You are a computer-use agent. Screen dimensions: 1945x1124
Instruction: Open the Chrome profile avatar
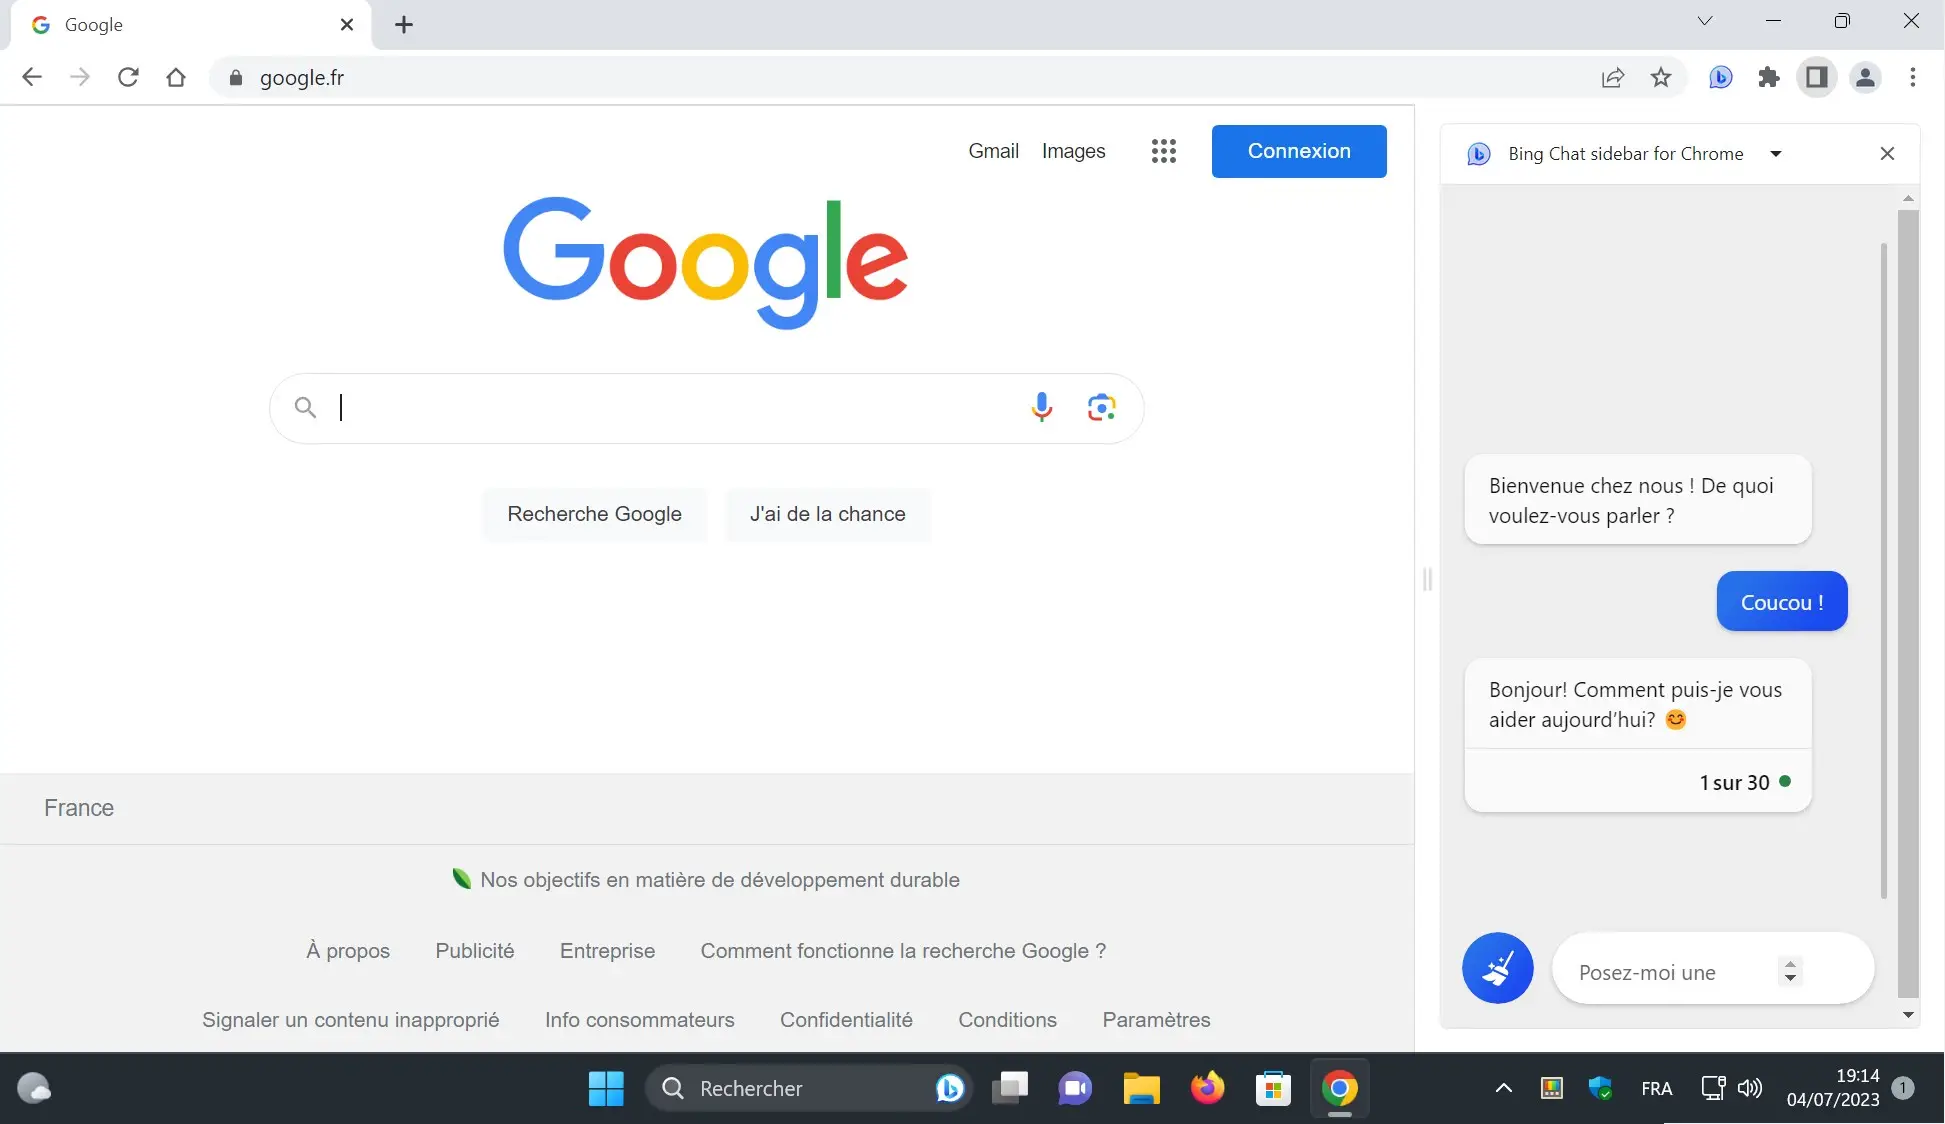coord(1865,77)
